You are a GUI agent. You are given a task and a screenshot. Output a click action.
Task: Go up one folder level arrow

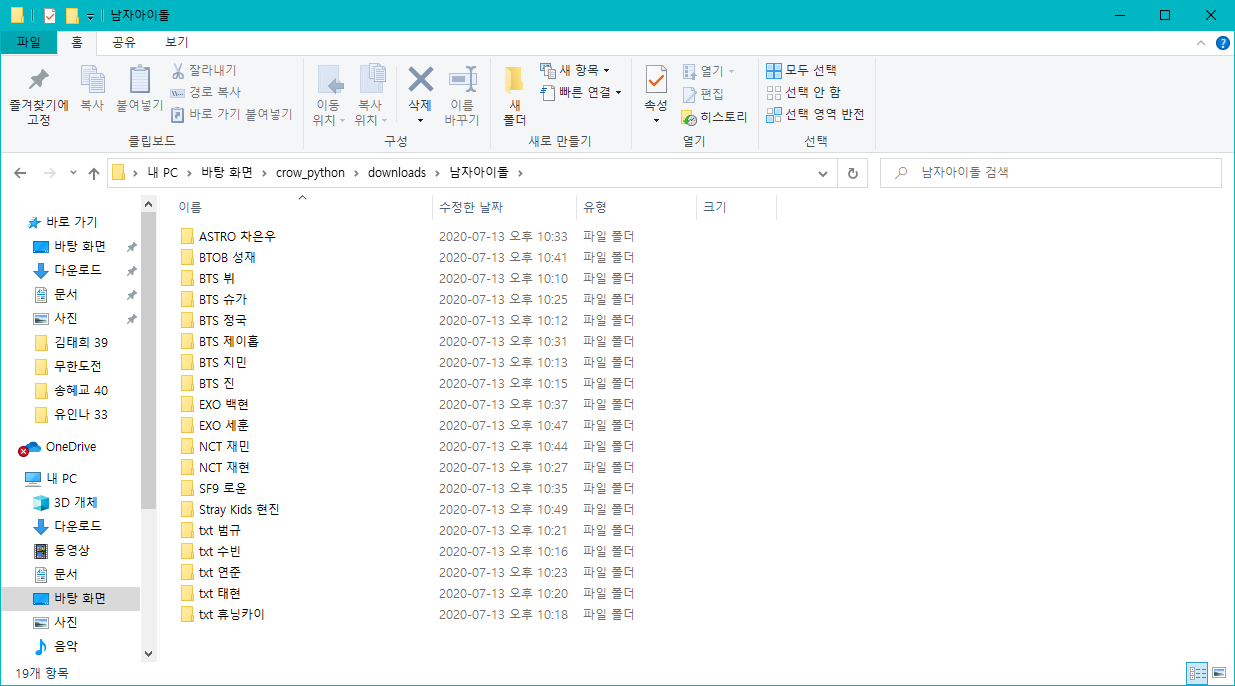[94, 173]
